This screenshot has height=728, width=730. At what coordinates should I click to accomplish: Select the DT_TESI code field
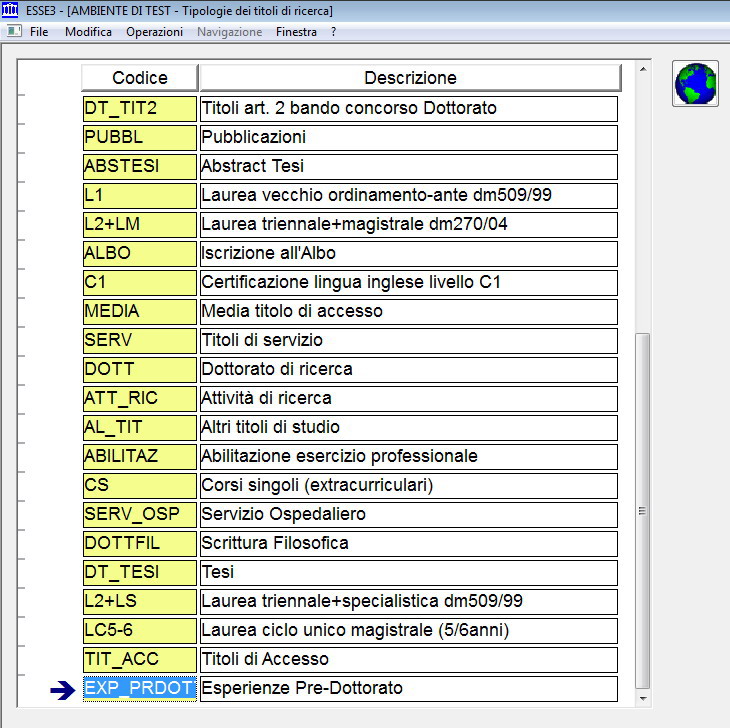140,573
